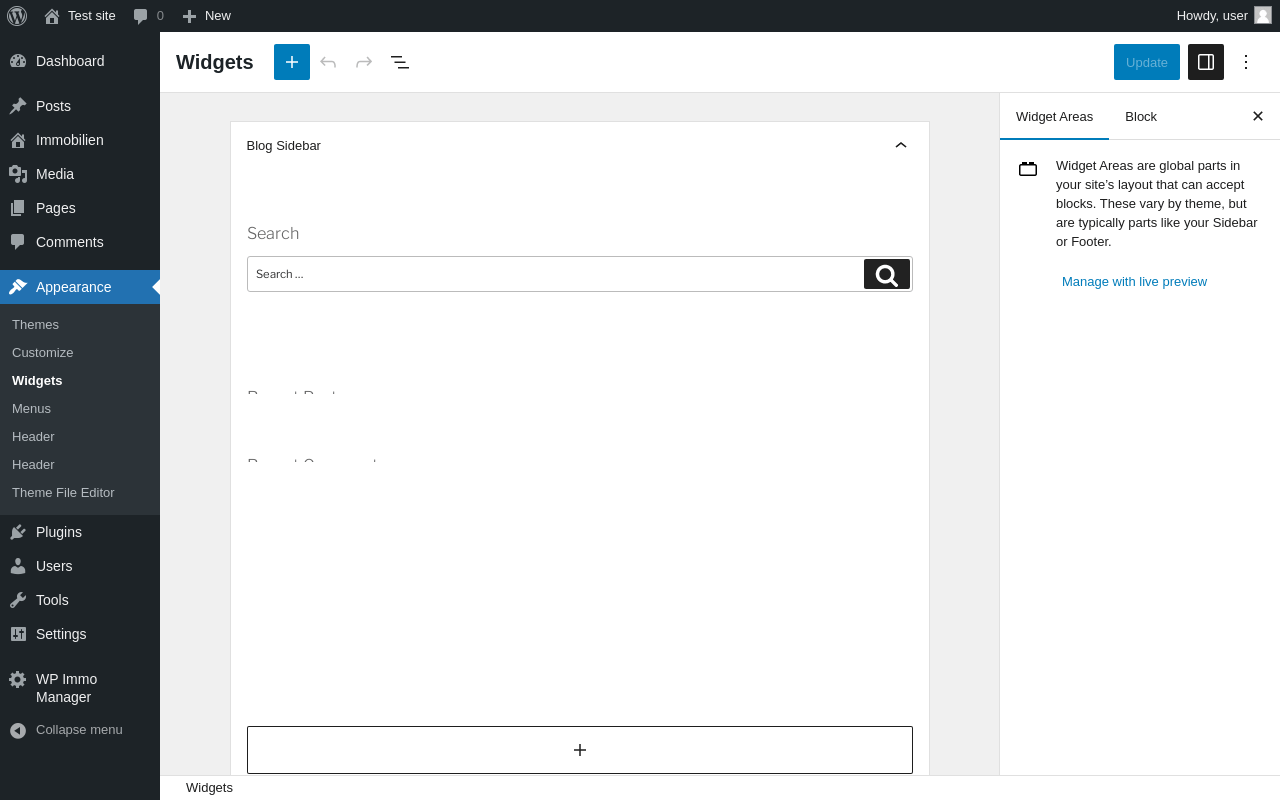Screen dimensions: 1280x800
Task: Click the WordPress logo in admin bar
Action: [x=17, y=16]
